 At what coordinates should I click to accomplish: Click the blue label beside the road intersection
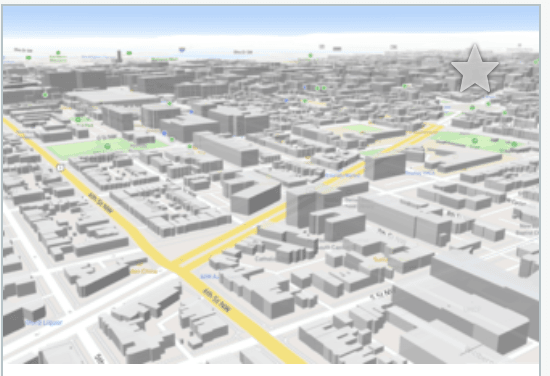click(x=210, y=276)
